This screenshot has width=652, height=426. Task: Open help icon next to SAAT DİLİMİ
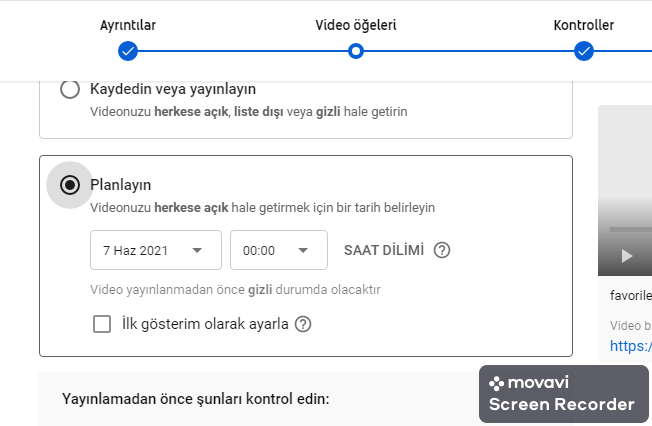(442, 250)
